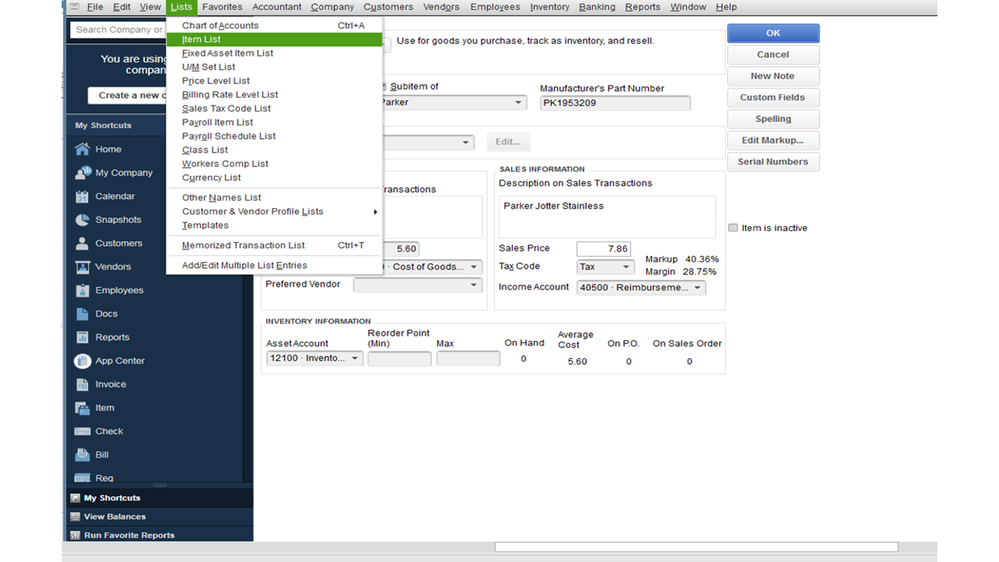Click the Reorder Point Min field

pos(399,359)
